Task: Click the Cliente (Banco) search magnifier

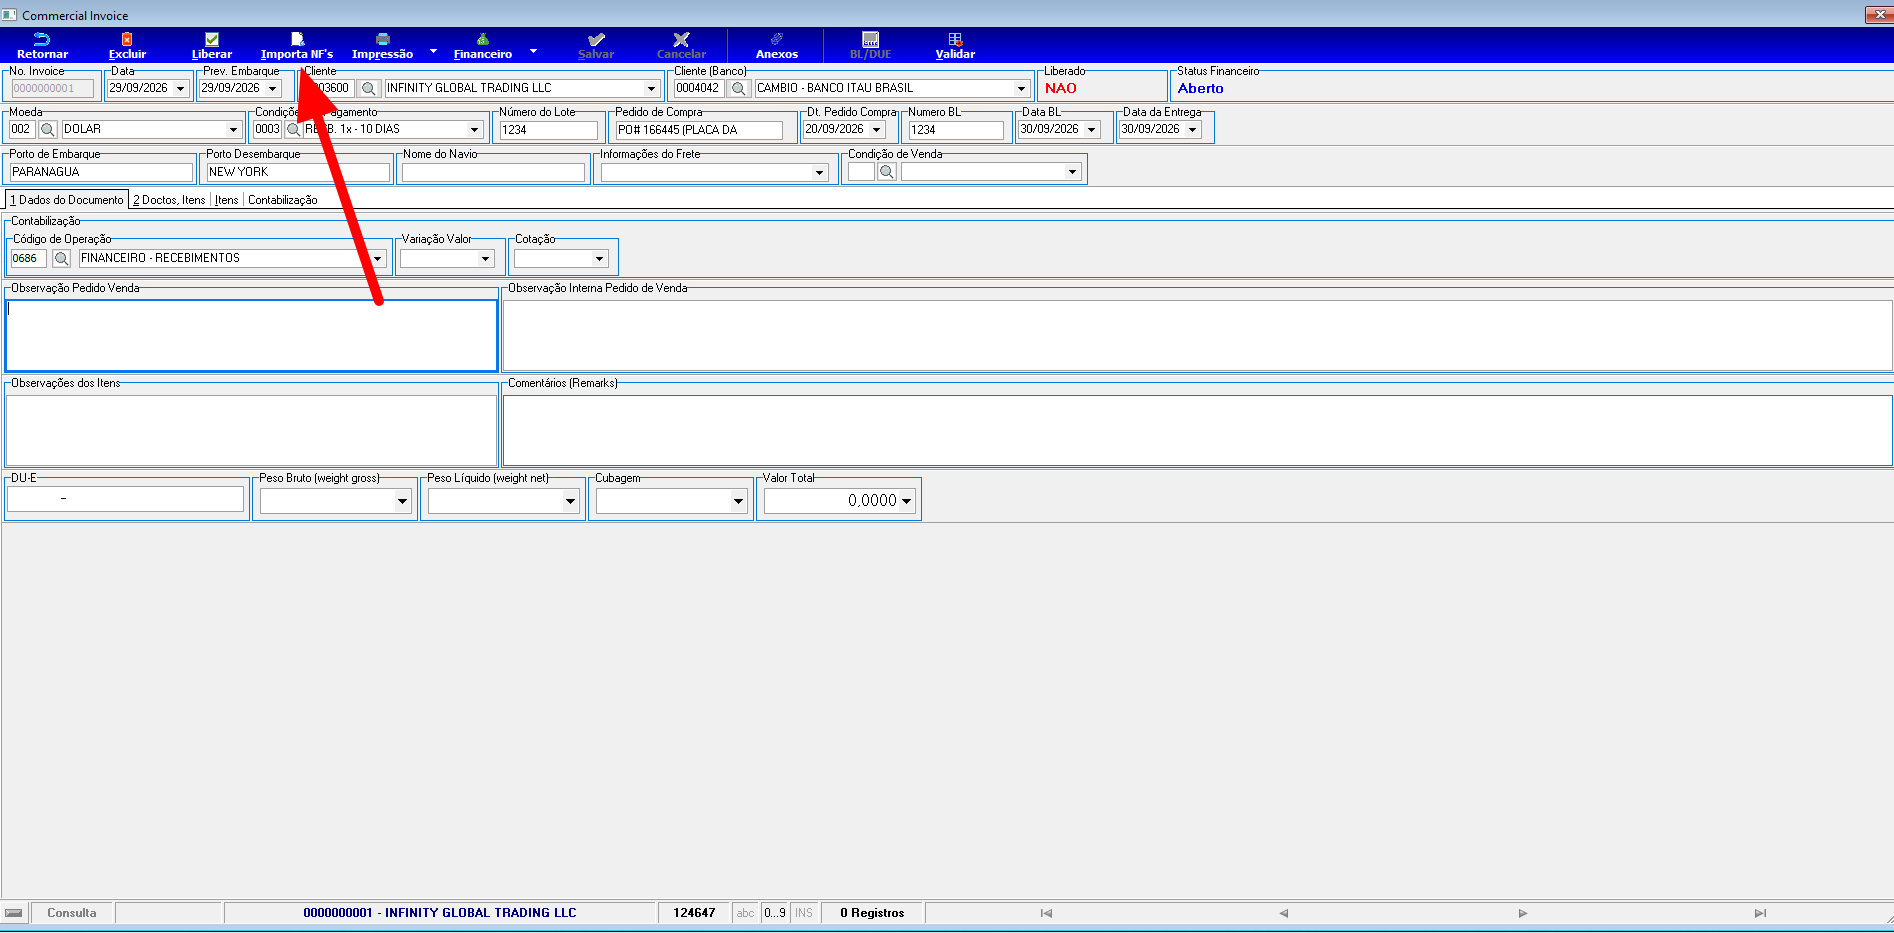Action: point(739,88)
